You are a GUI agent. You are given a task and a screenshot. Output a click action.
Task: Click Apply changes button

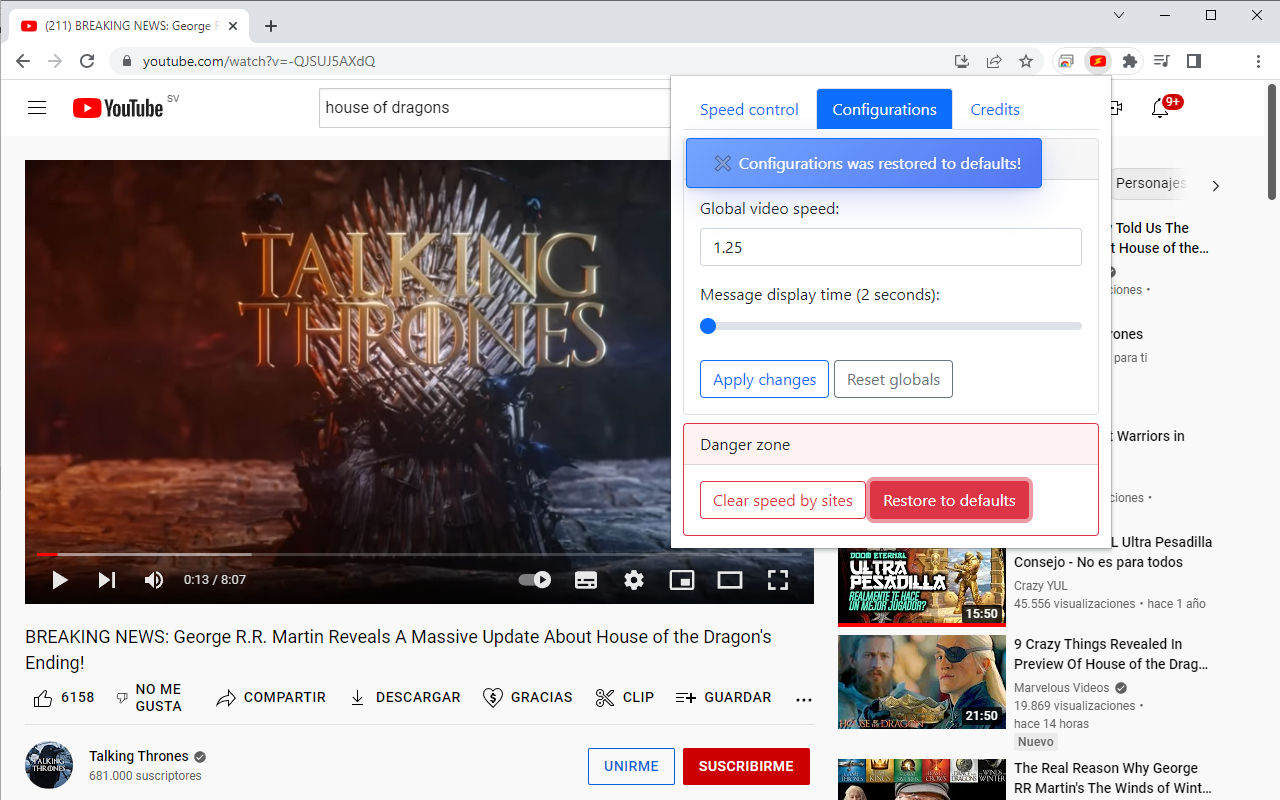(765, 379)
